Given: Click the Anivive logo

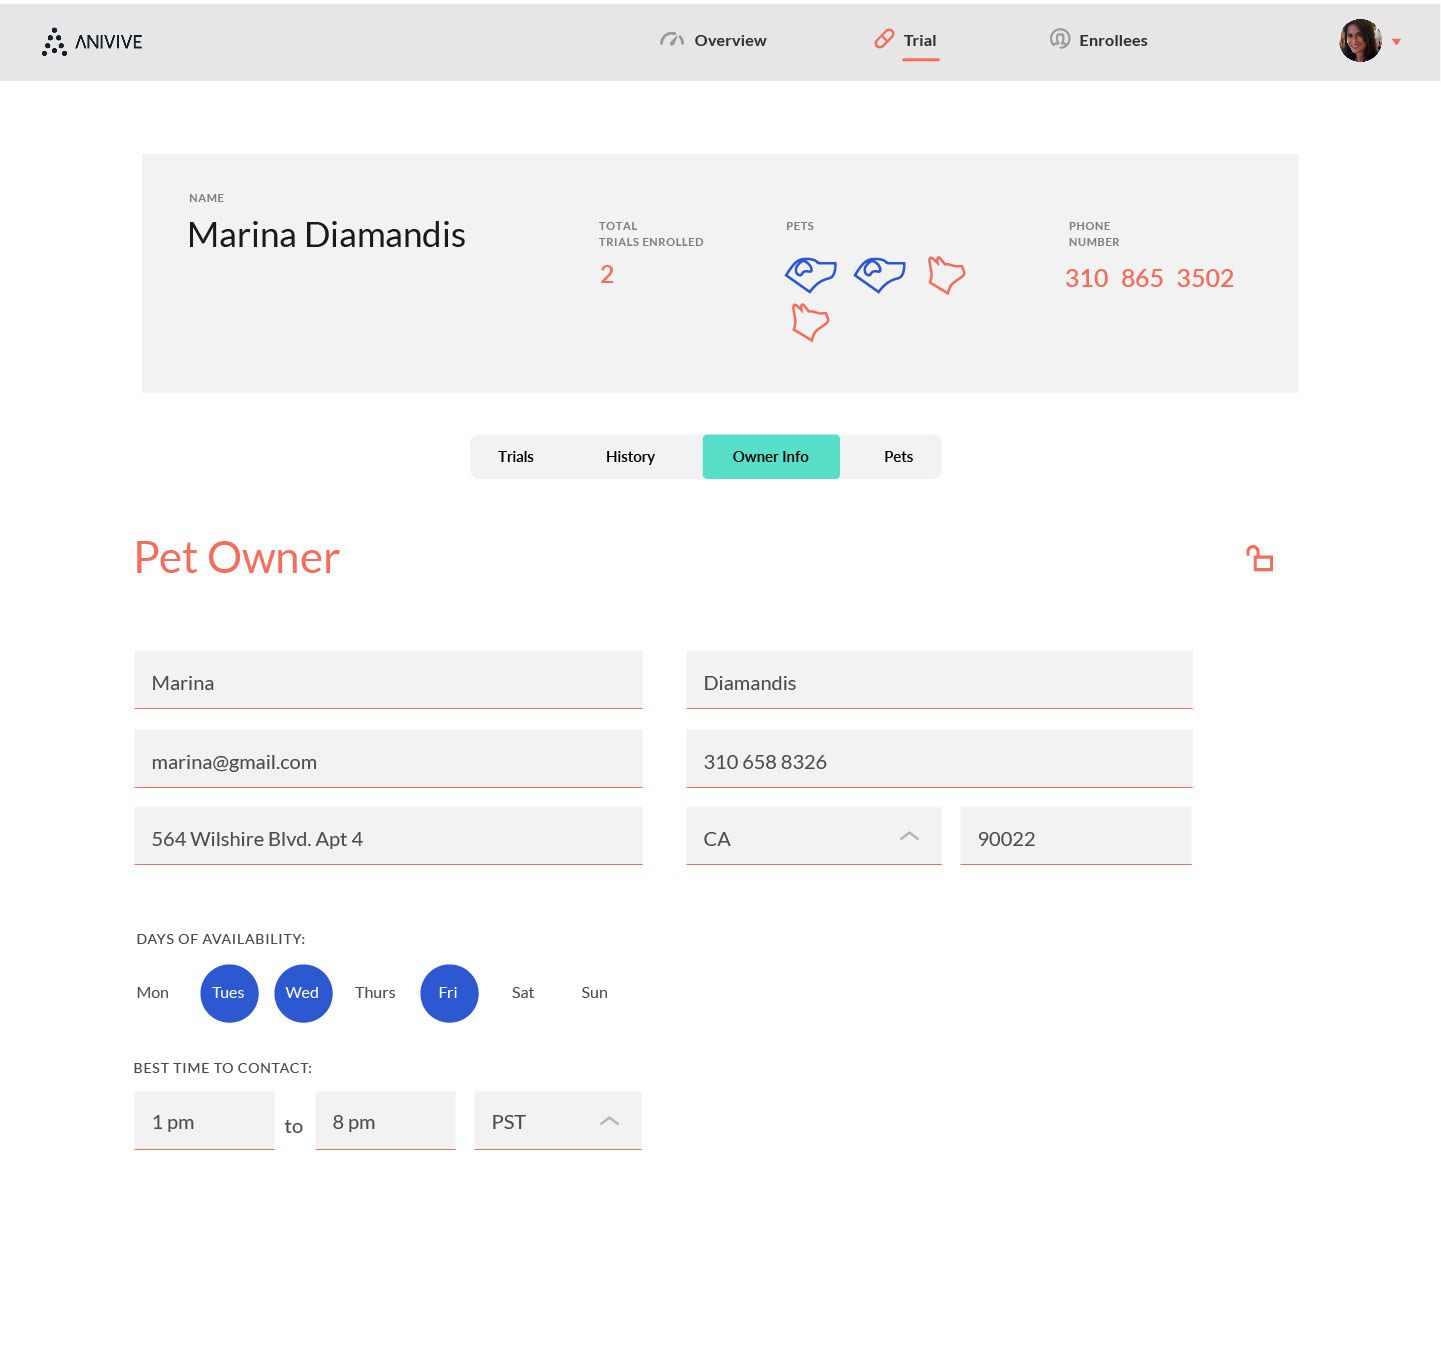Looking at the screenshot, I should [x=92, y=41].
